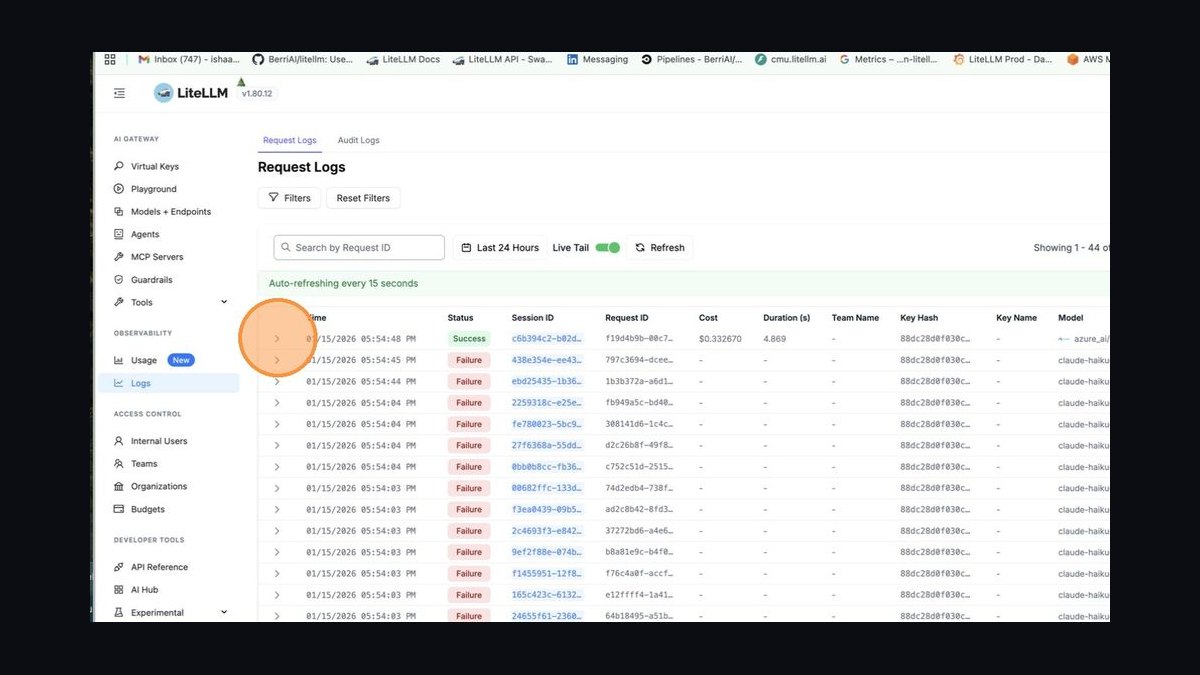
Task: Open the Metrics bookmark
Action: 889,60
